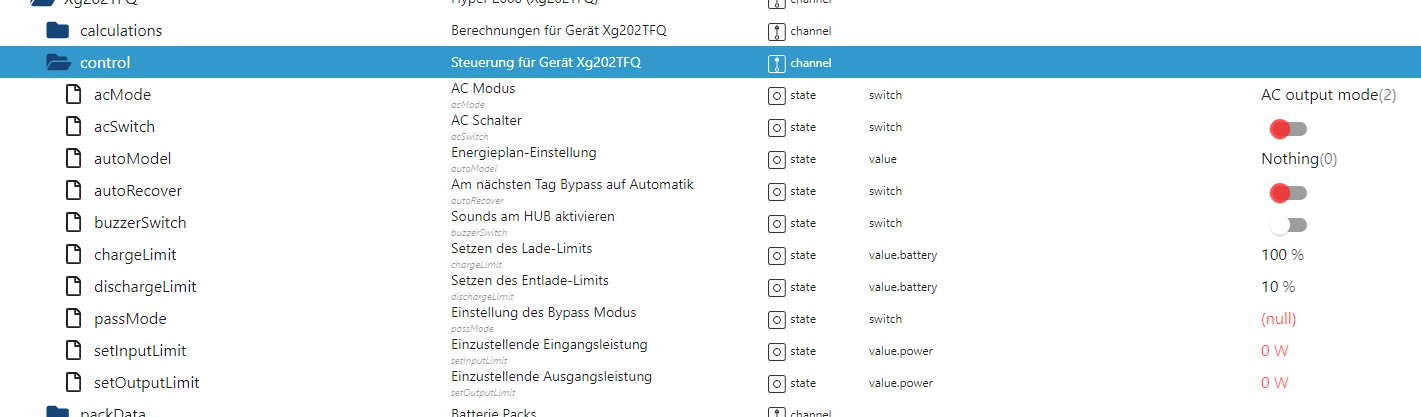Viewport: 1421px width, 417px height.
Task: Click the channel icon in the calculations row
Action: click(775, 31)
